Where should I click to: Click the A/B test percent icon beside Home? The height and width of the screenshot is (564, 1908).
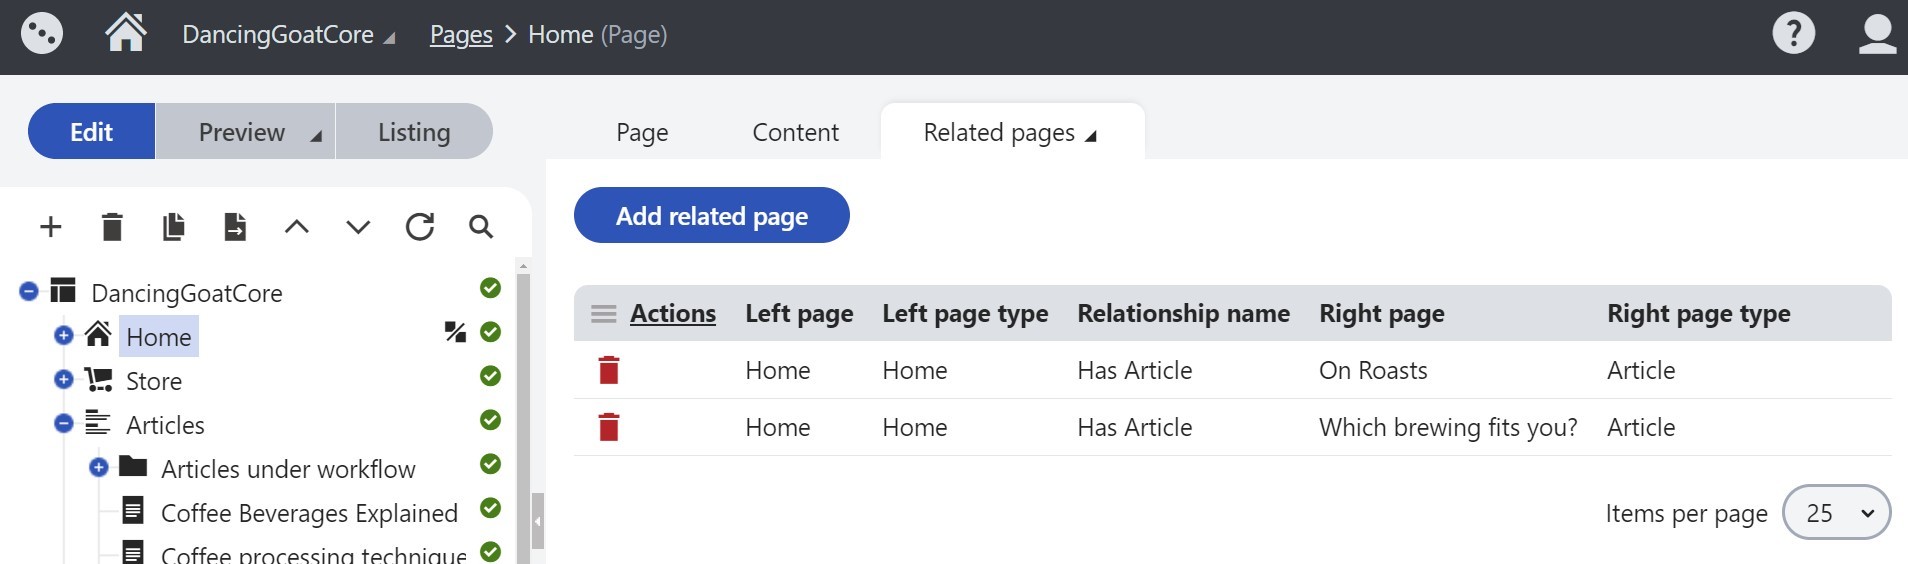(x=455, y=332)
